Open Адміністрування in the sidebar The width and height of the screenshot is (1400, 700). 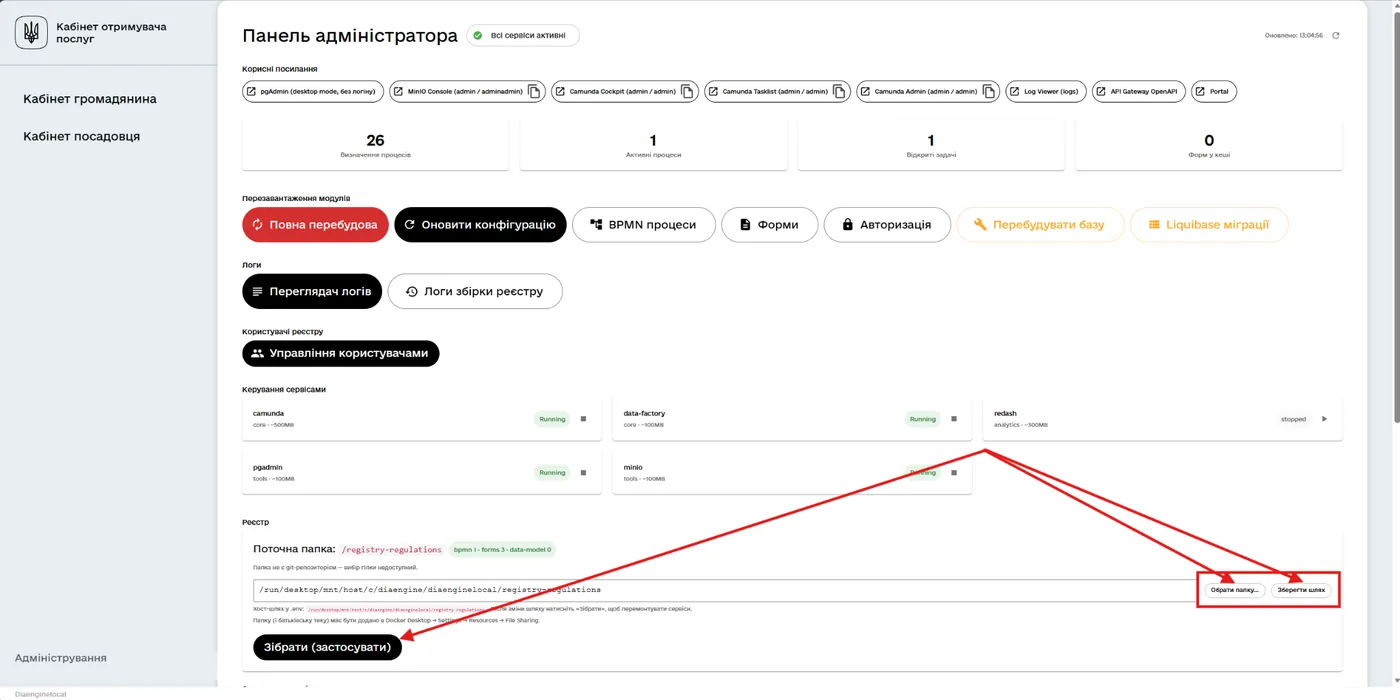[x=61, y=658]
